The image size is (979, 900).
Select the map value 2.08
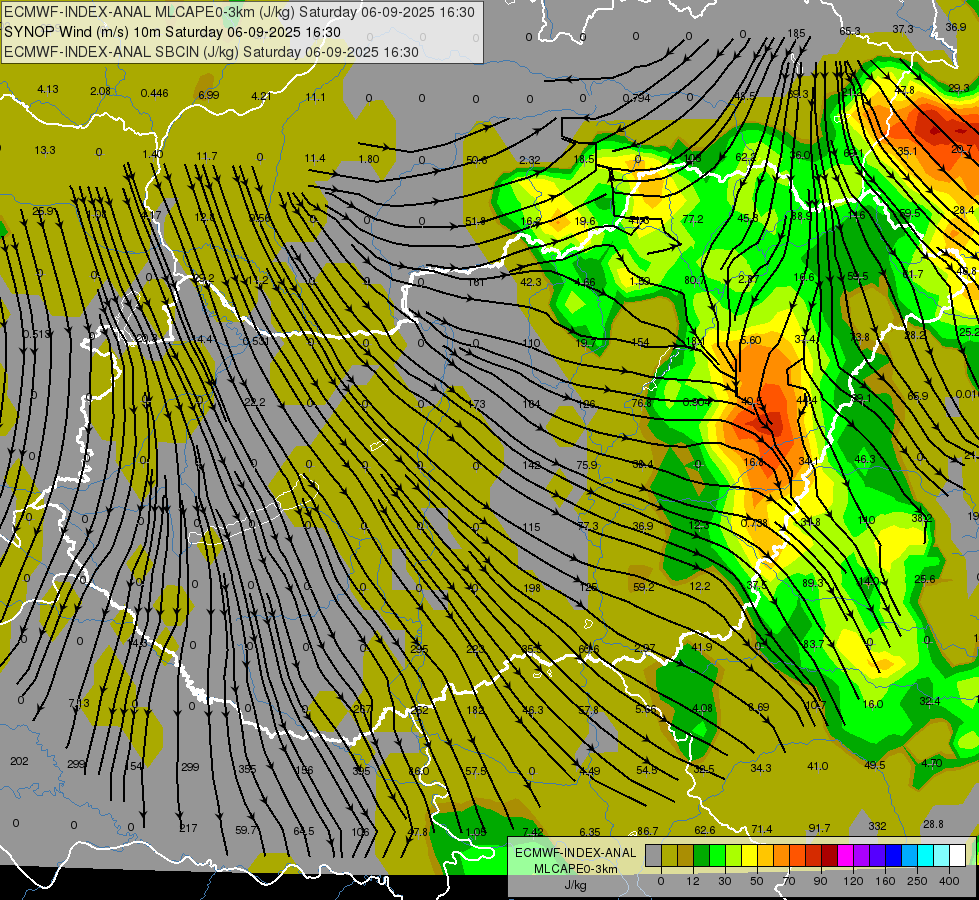101,91
